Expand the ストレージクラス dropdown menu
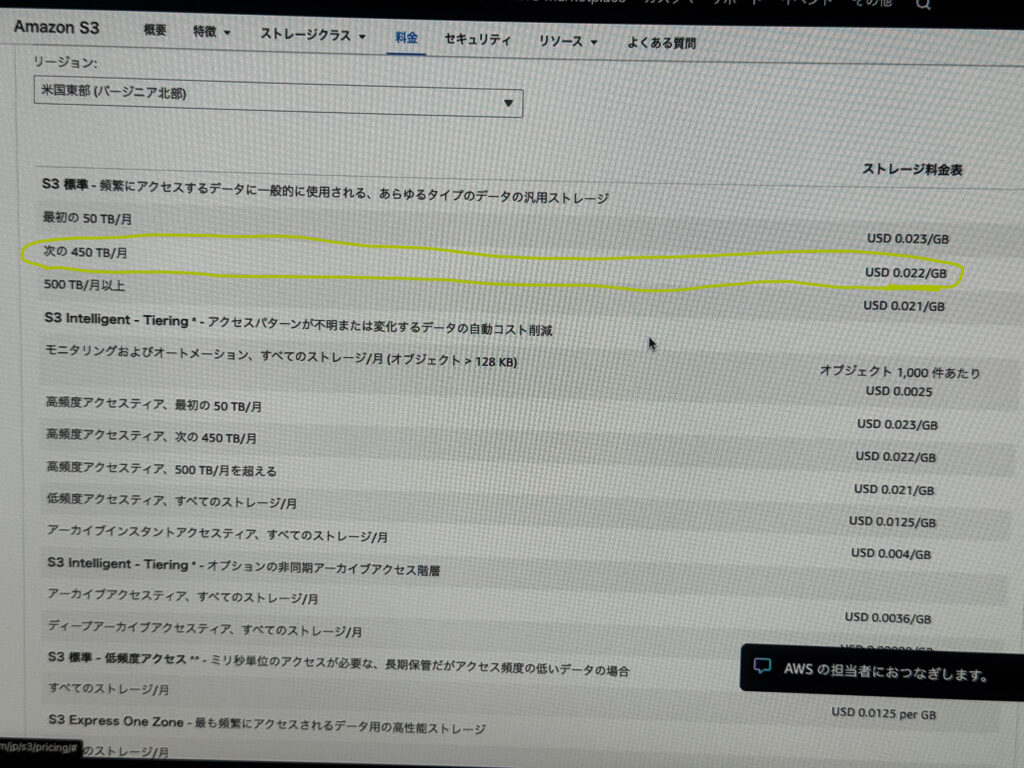 313,35
